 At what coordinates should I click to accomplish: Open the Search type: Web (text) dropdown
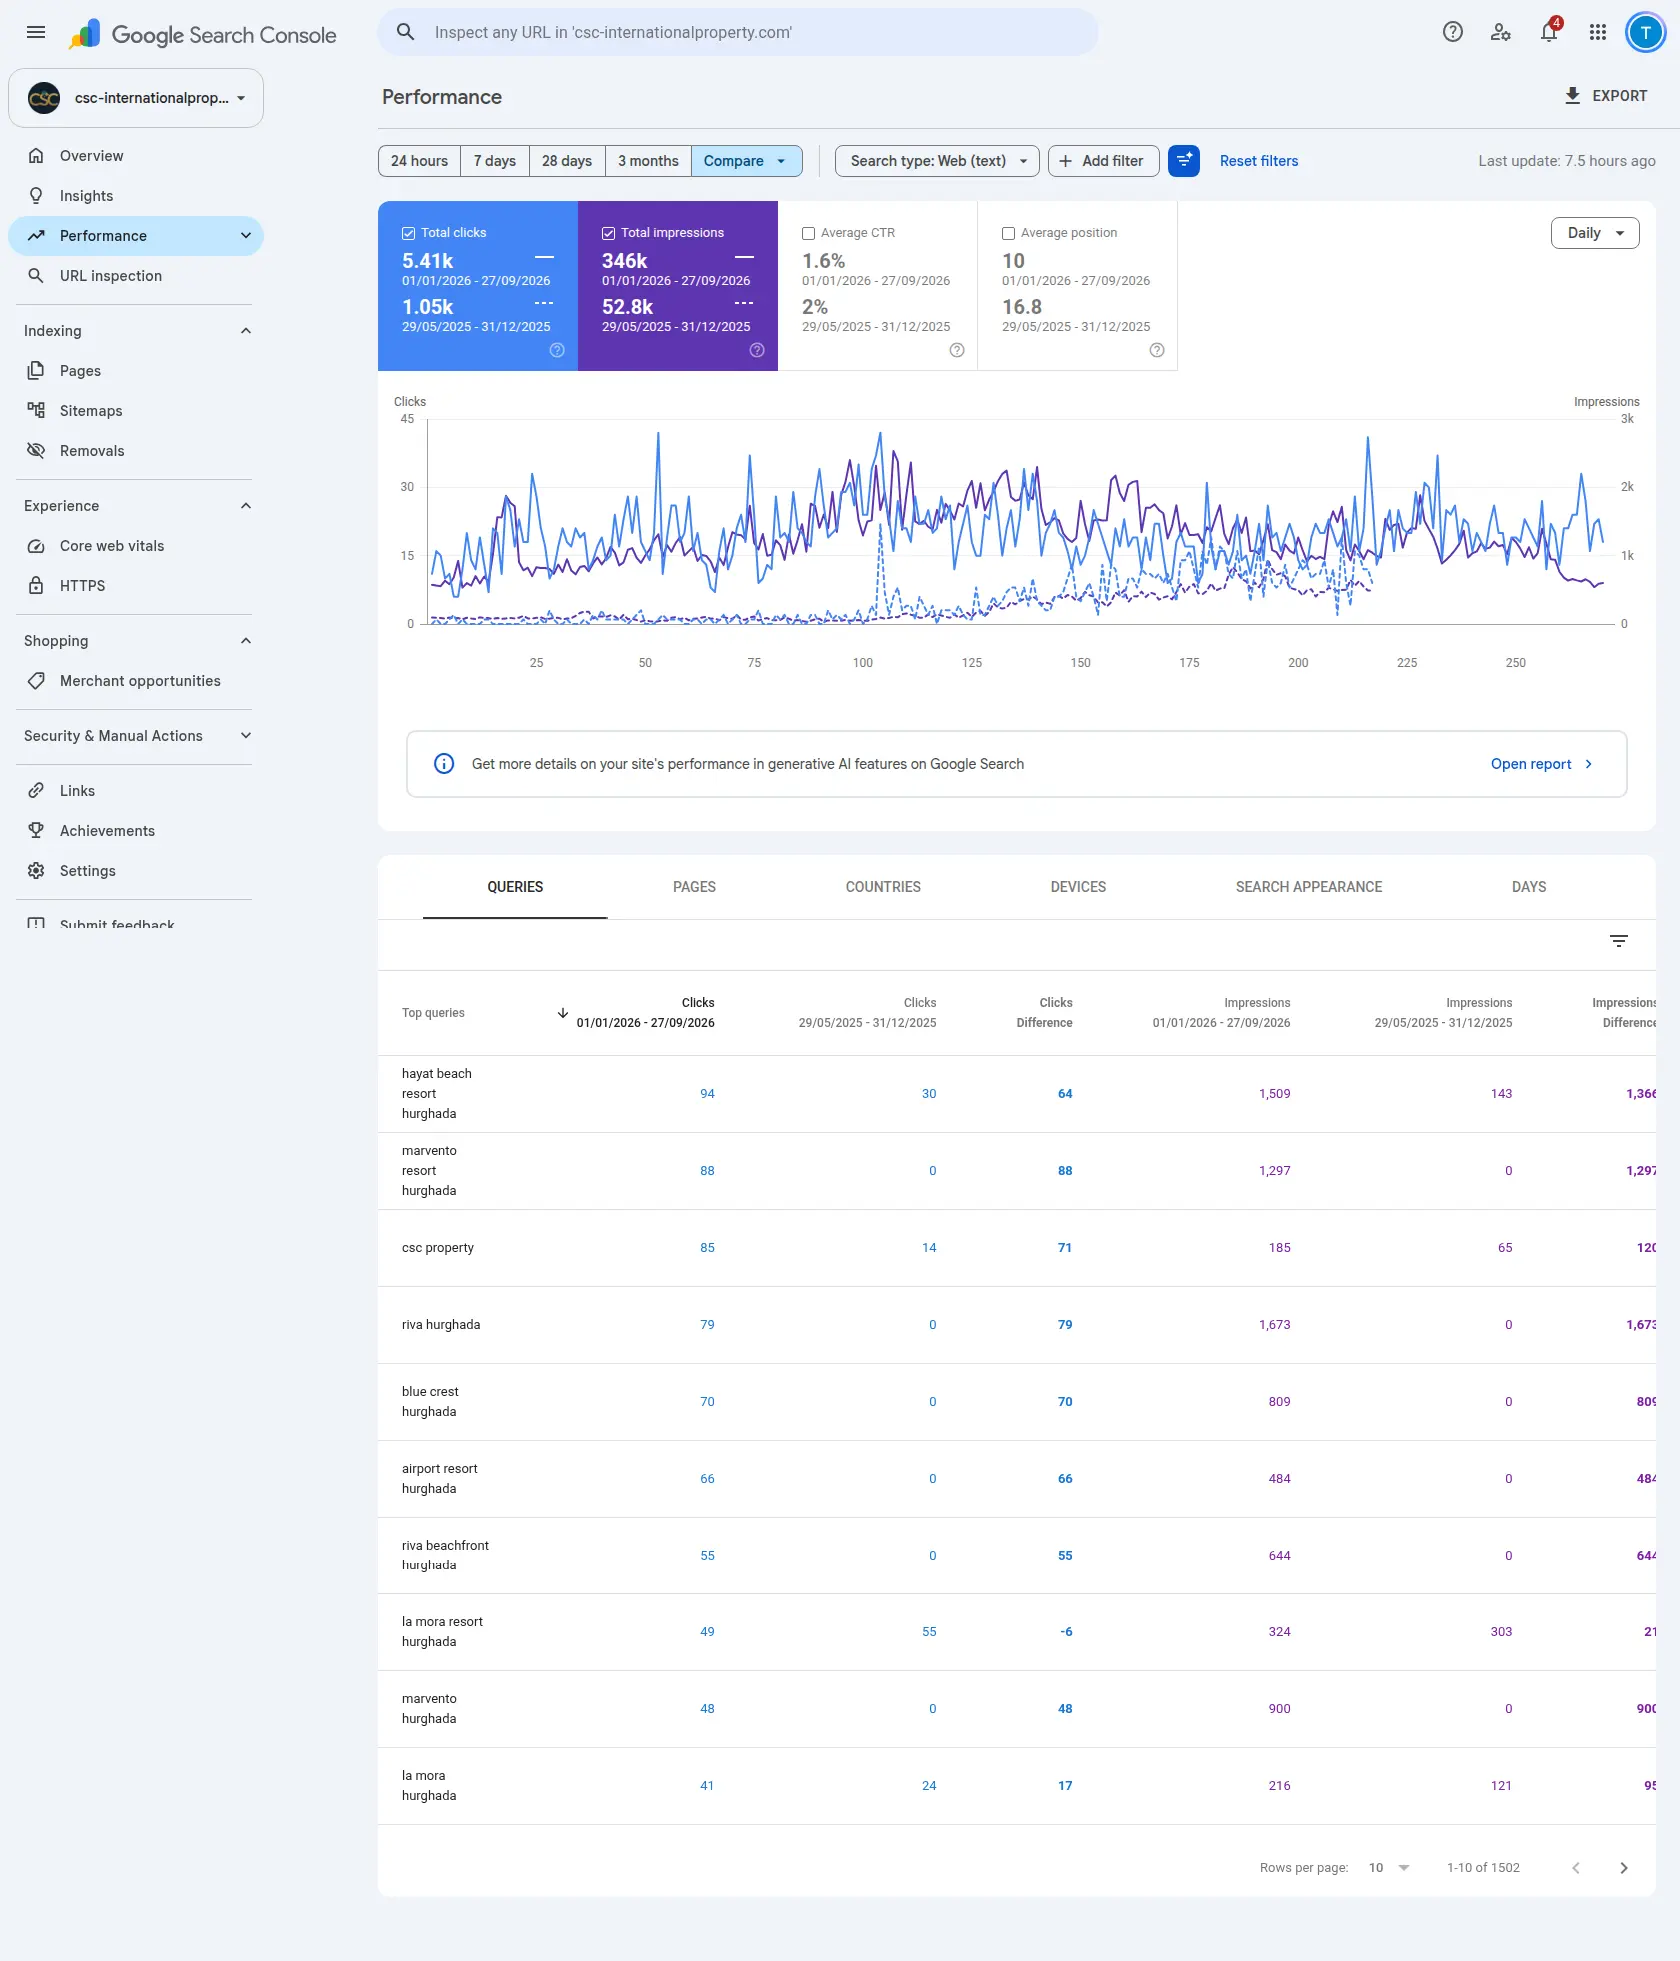tap(937, 161)
